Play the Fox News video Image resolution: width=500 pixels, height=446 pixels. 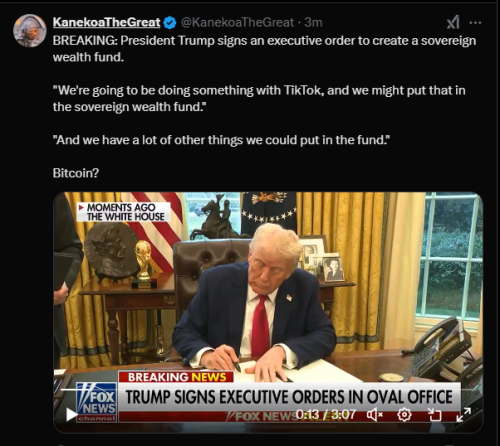tap(71, 415)
